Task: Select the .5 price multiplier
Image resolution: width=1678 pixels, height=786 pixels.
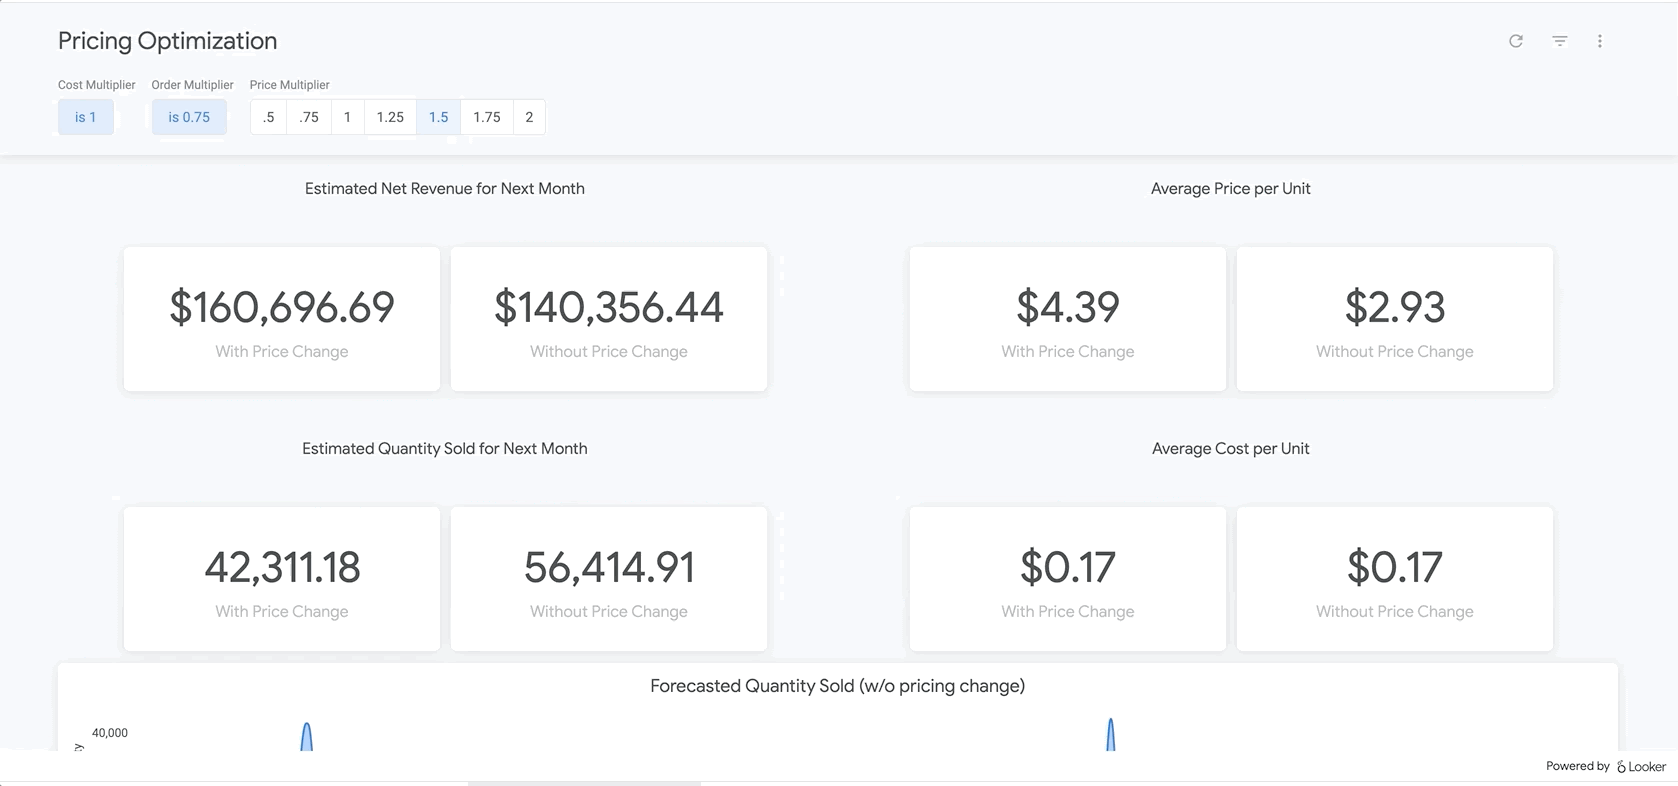Action: 268,117
